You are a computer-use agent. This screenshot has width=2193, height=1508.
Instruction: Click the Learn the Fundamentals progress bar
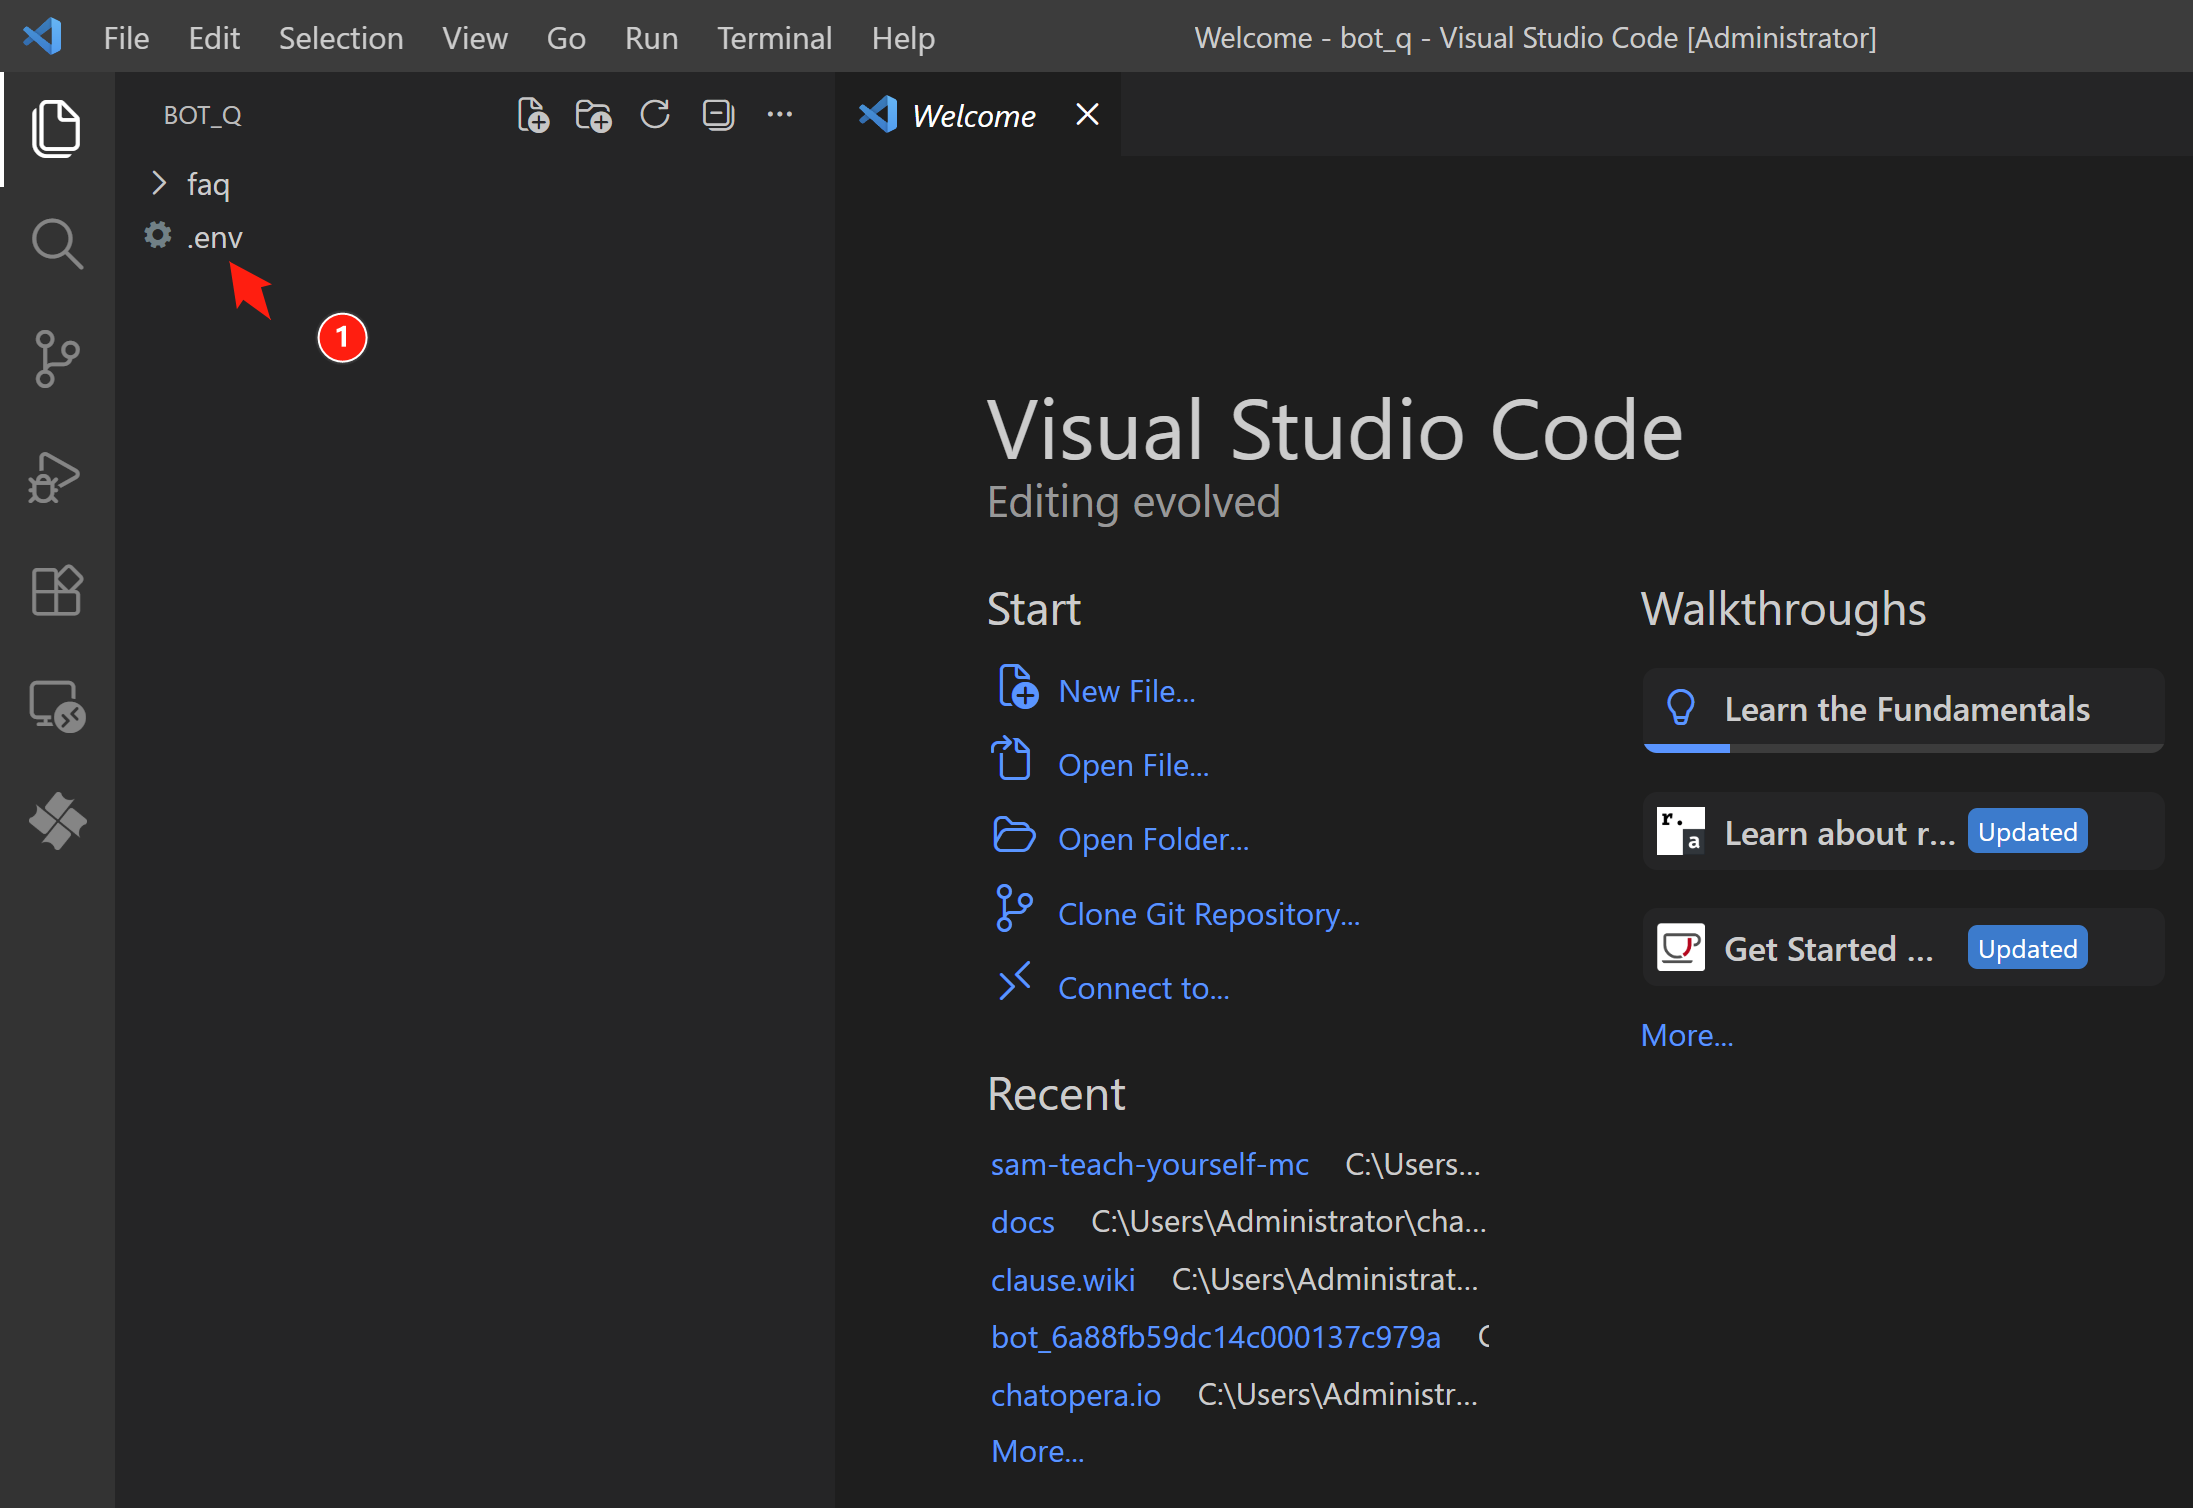1903,748
